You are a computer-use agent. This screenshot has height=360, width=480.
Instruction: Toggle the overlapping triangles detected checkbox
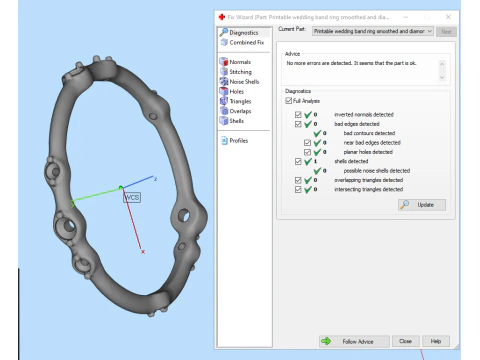pos(298,180)
